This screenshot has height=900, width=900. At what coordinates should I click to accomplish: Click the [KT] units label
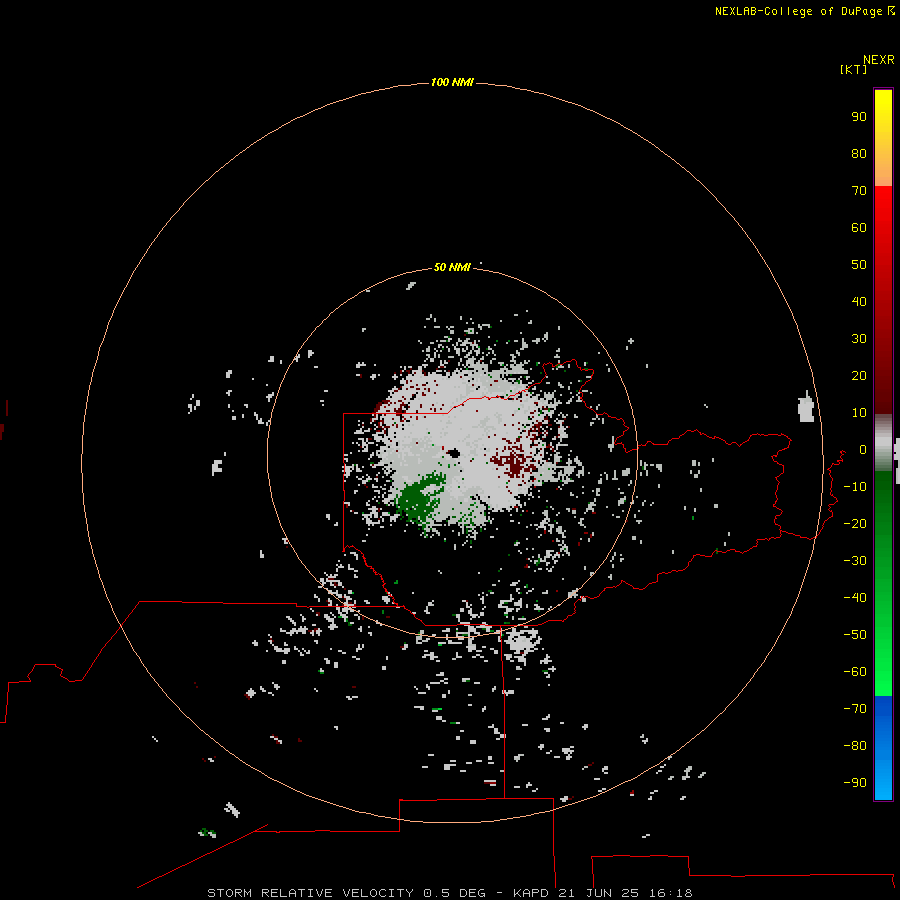pos(853,69)
